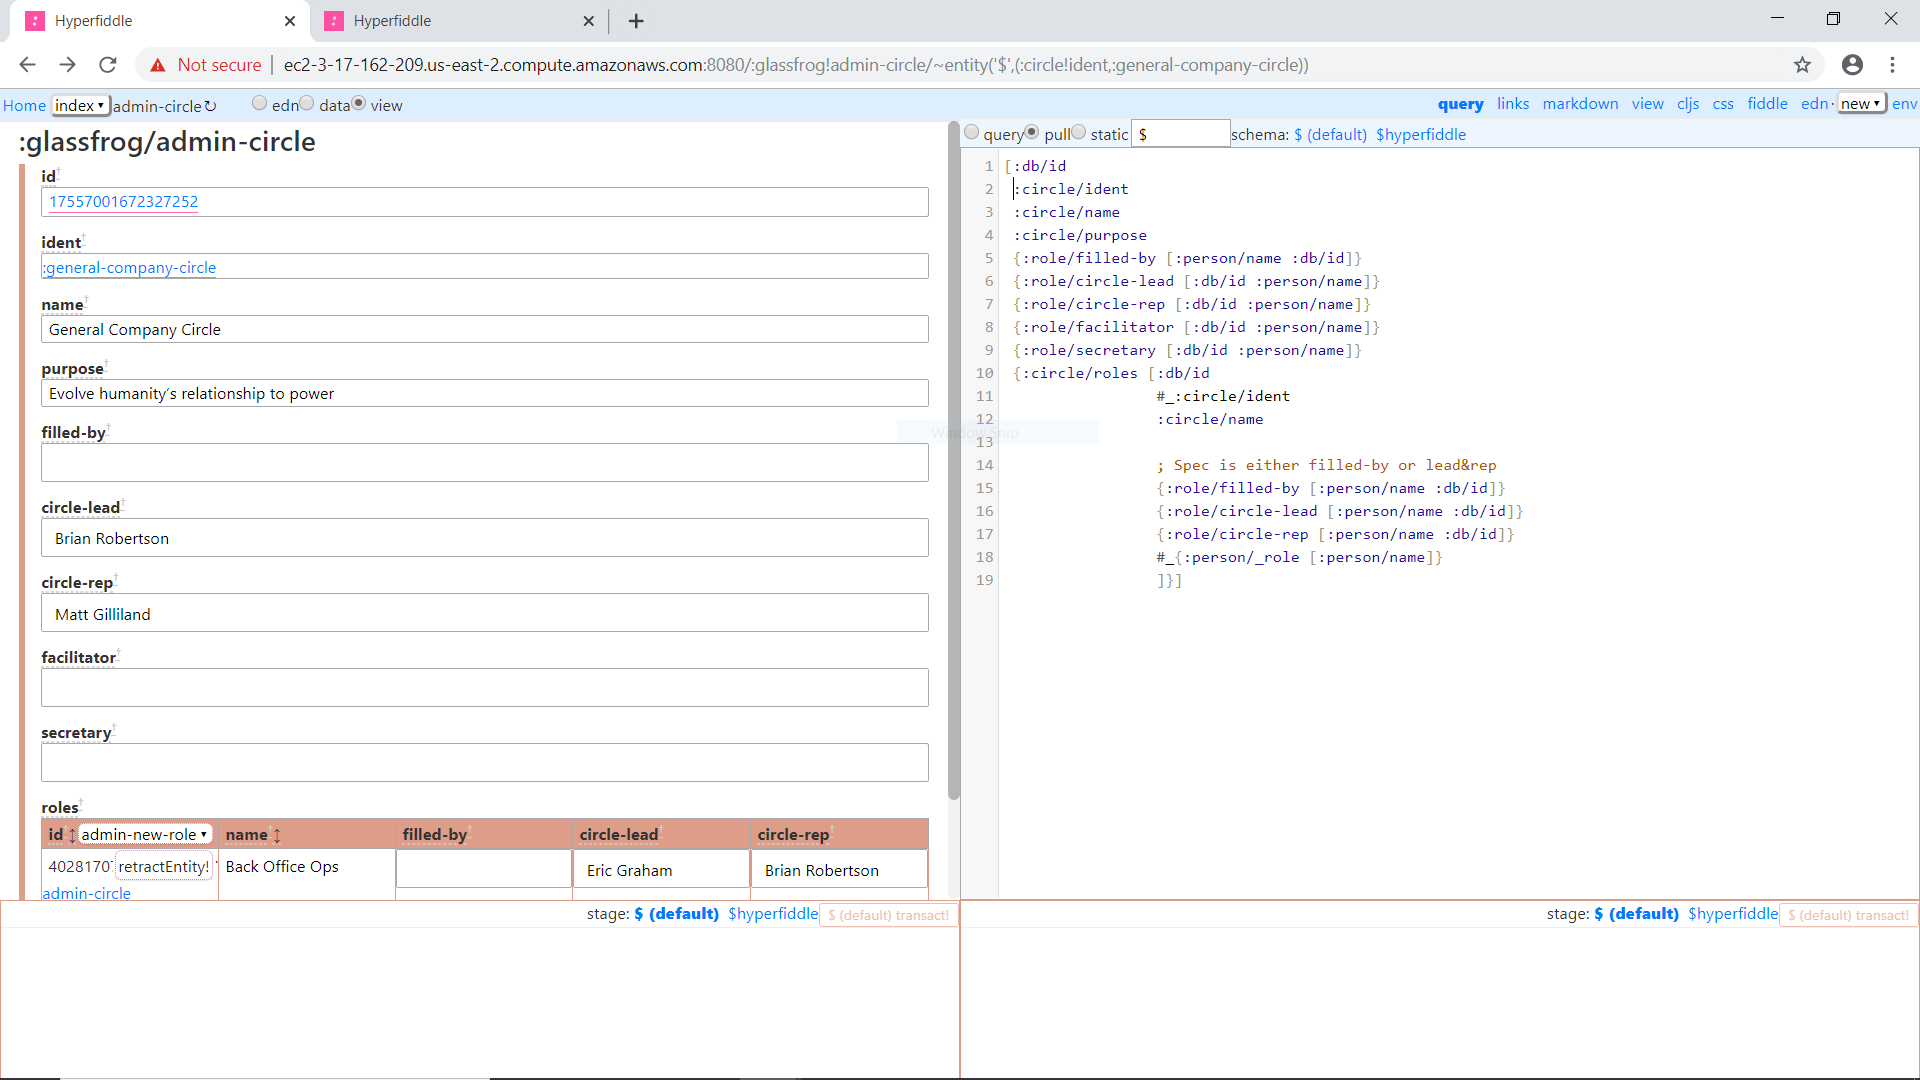
Task: Click the refresh icon beside admin-circle
Action: [210, 106]
